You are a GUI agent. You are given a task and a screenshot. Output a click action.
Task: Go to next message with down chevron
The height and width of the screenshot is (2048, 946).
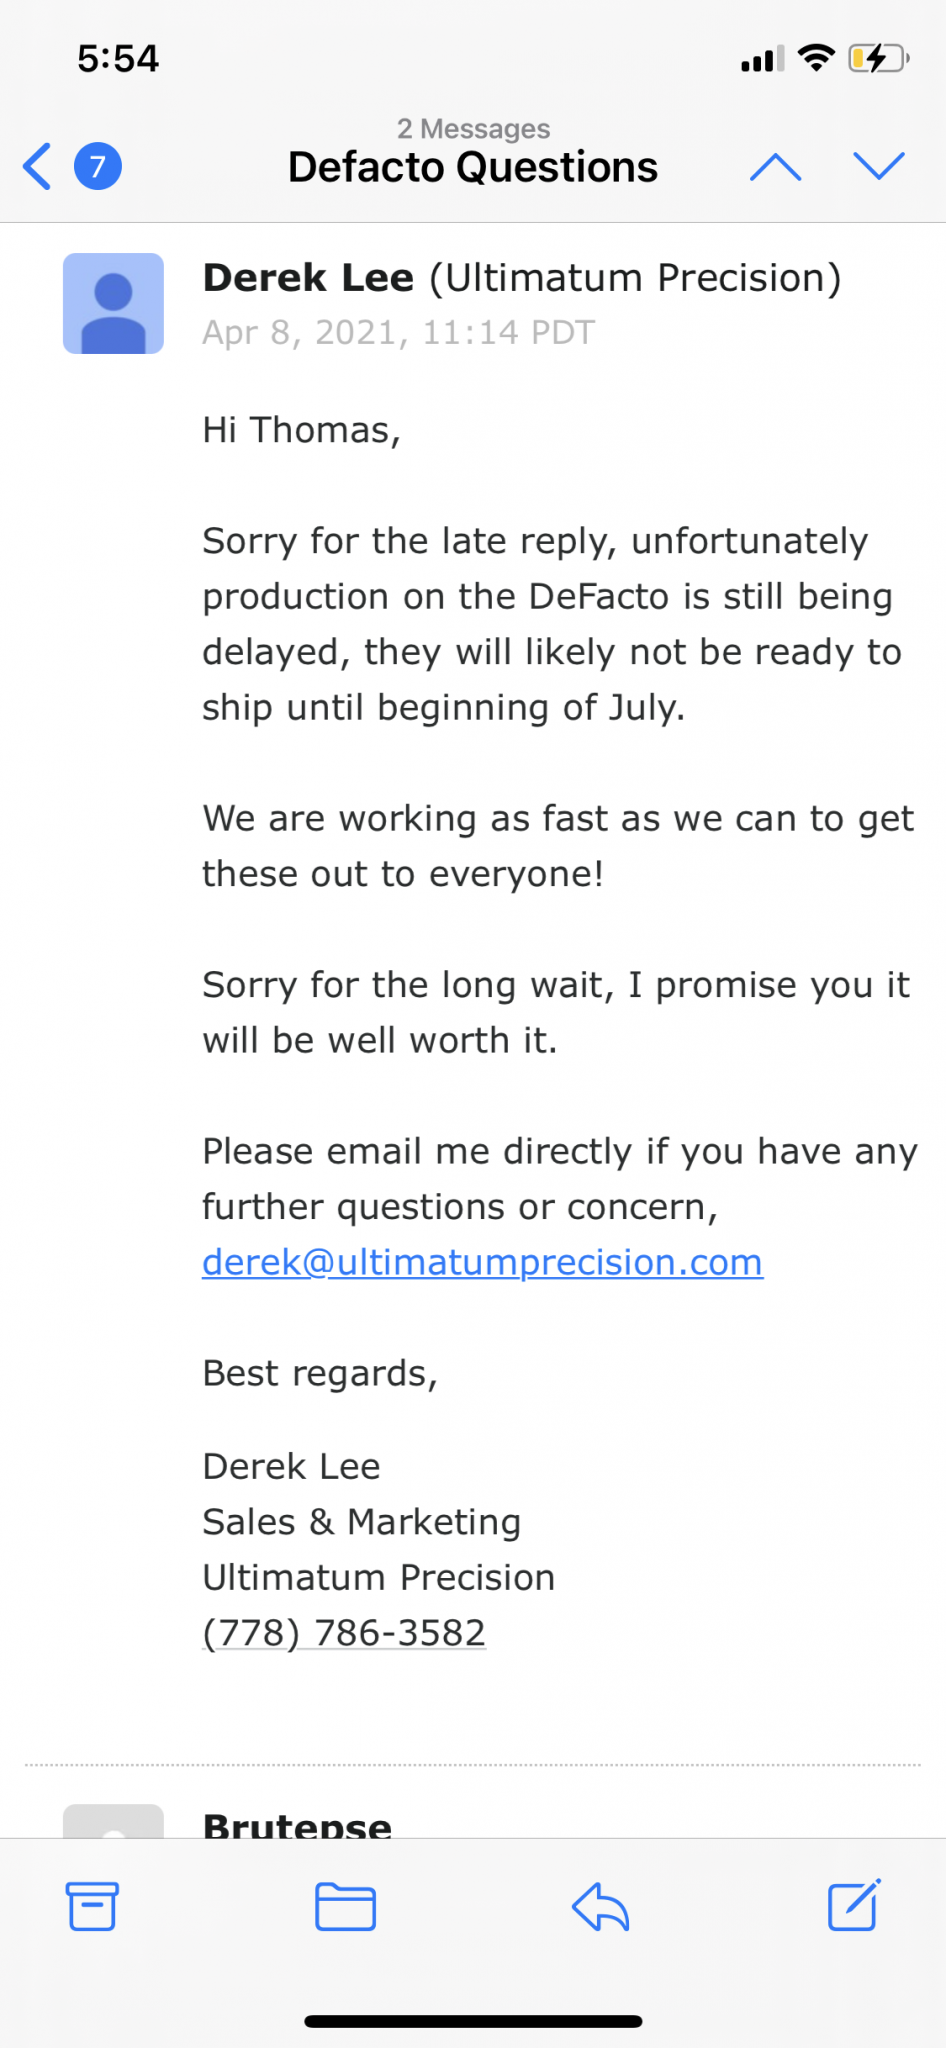[879, 166]
